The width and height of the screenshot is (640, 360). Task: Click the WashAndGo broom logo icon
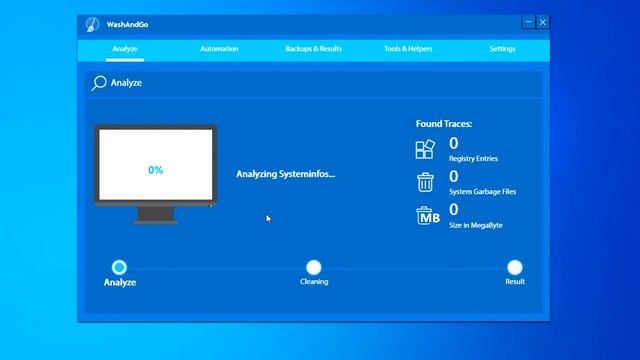[x=92, y=24]
